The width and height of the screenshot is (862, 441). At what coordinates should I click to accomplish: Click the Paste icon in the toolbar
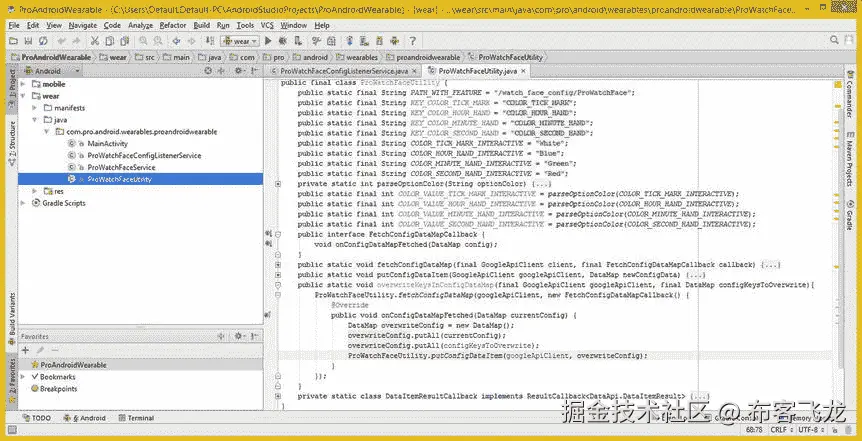coord(125,41)
